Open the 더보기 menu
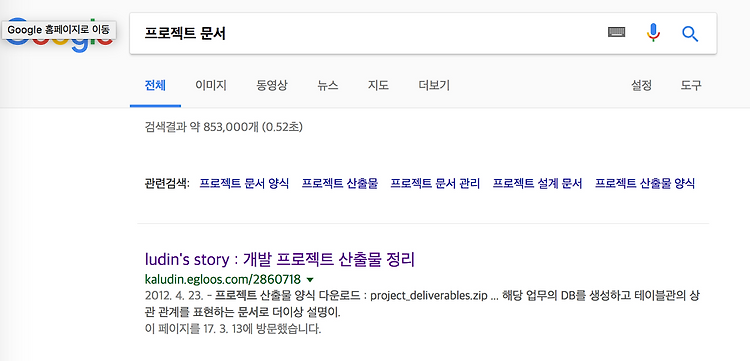 coord(434,86)
